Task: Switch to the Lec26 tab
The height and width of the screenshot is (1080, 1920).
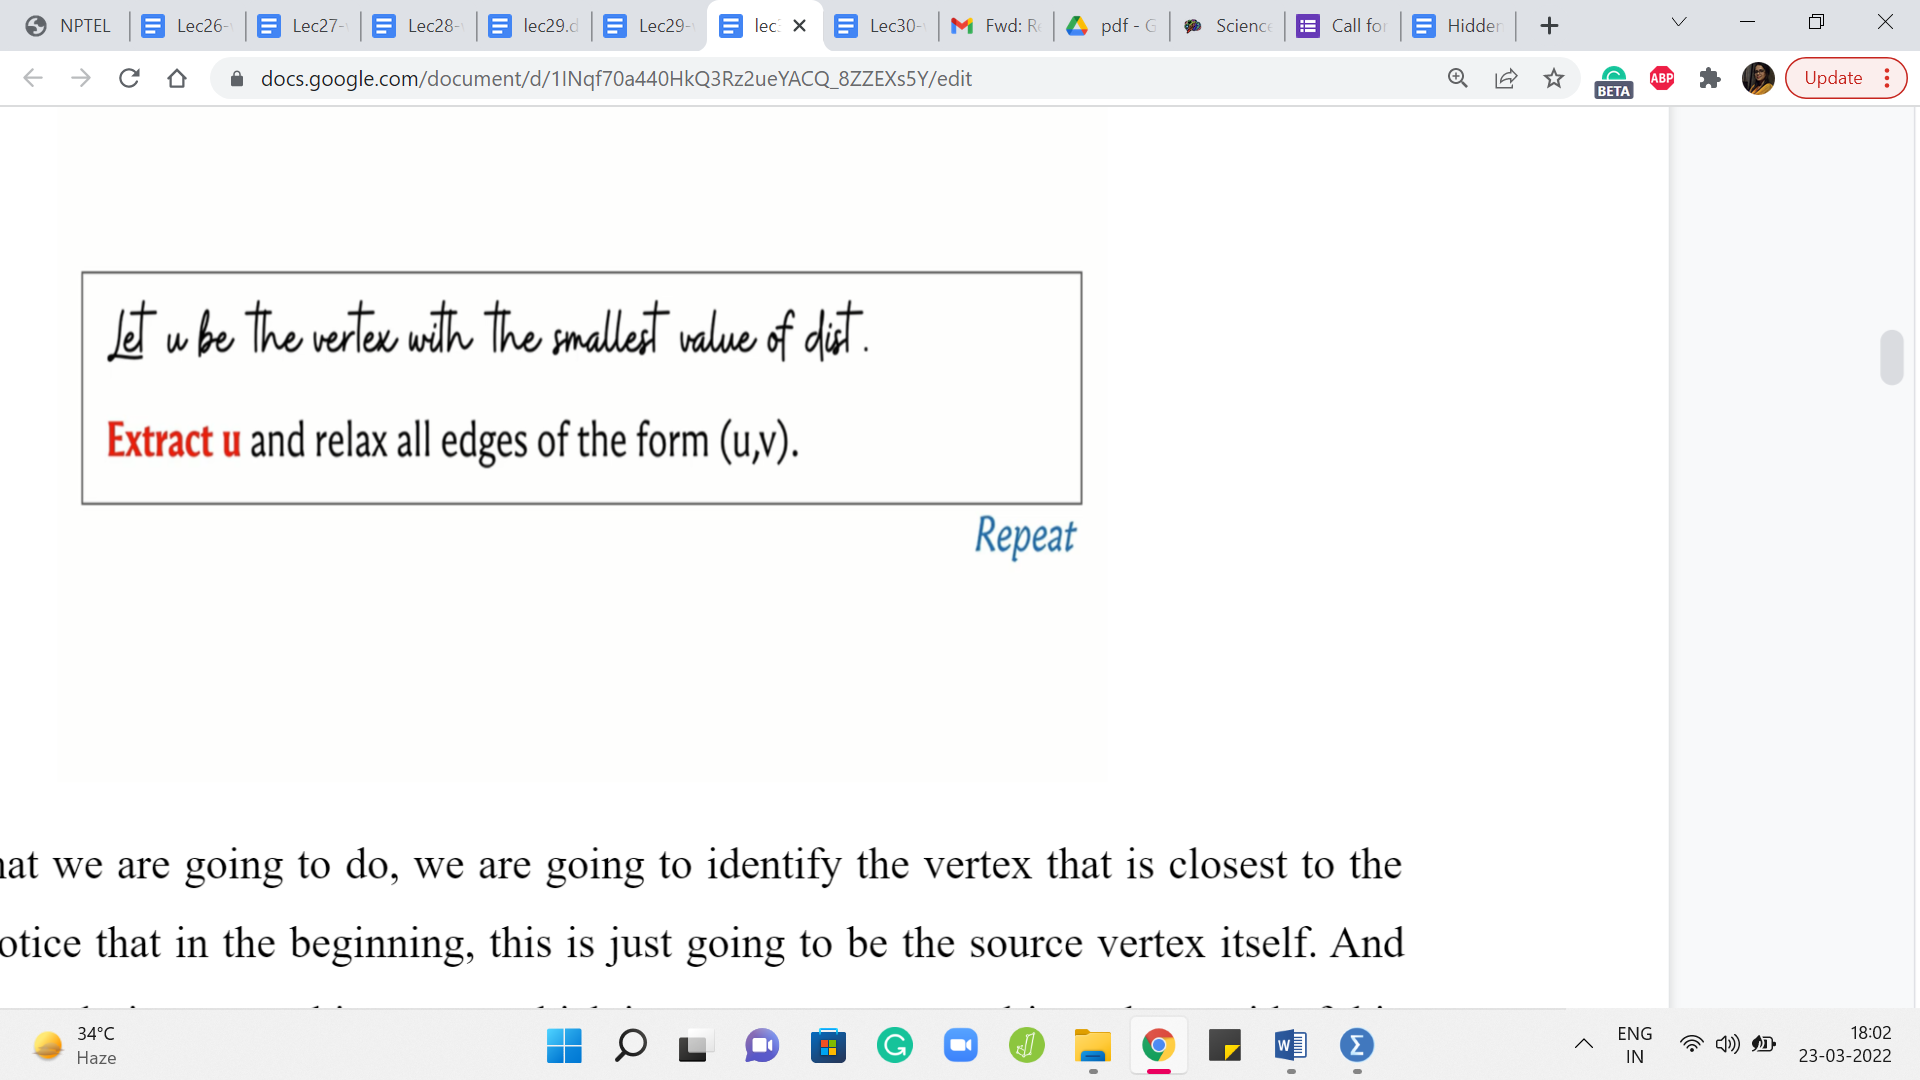Action: tap(187, 26)
